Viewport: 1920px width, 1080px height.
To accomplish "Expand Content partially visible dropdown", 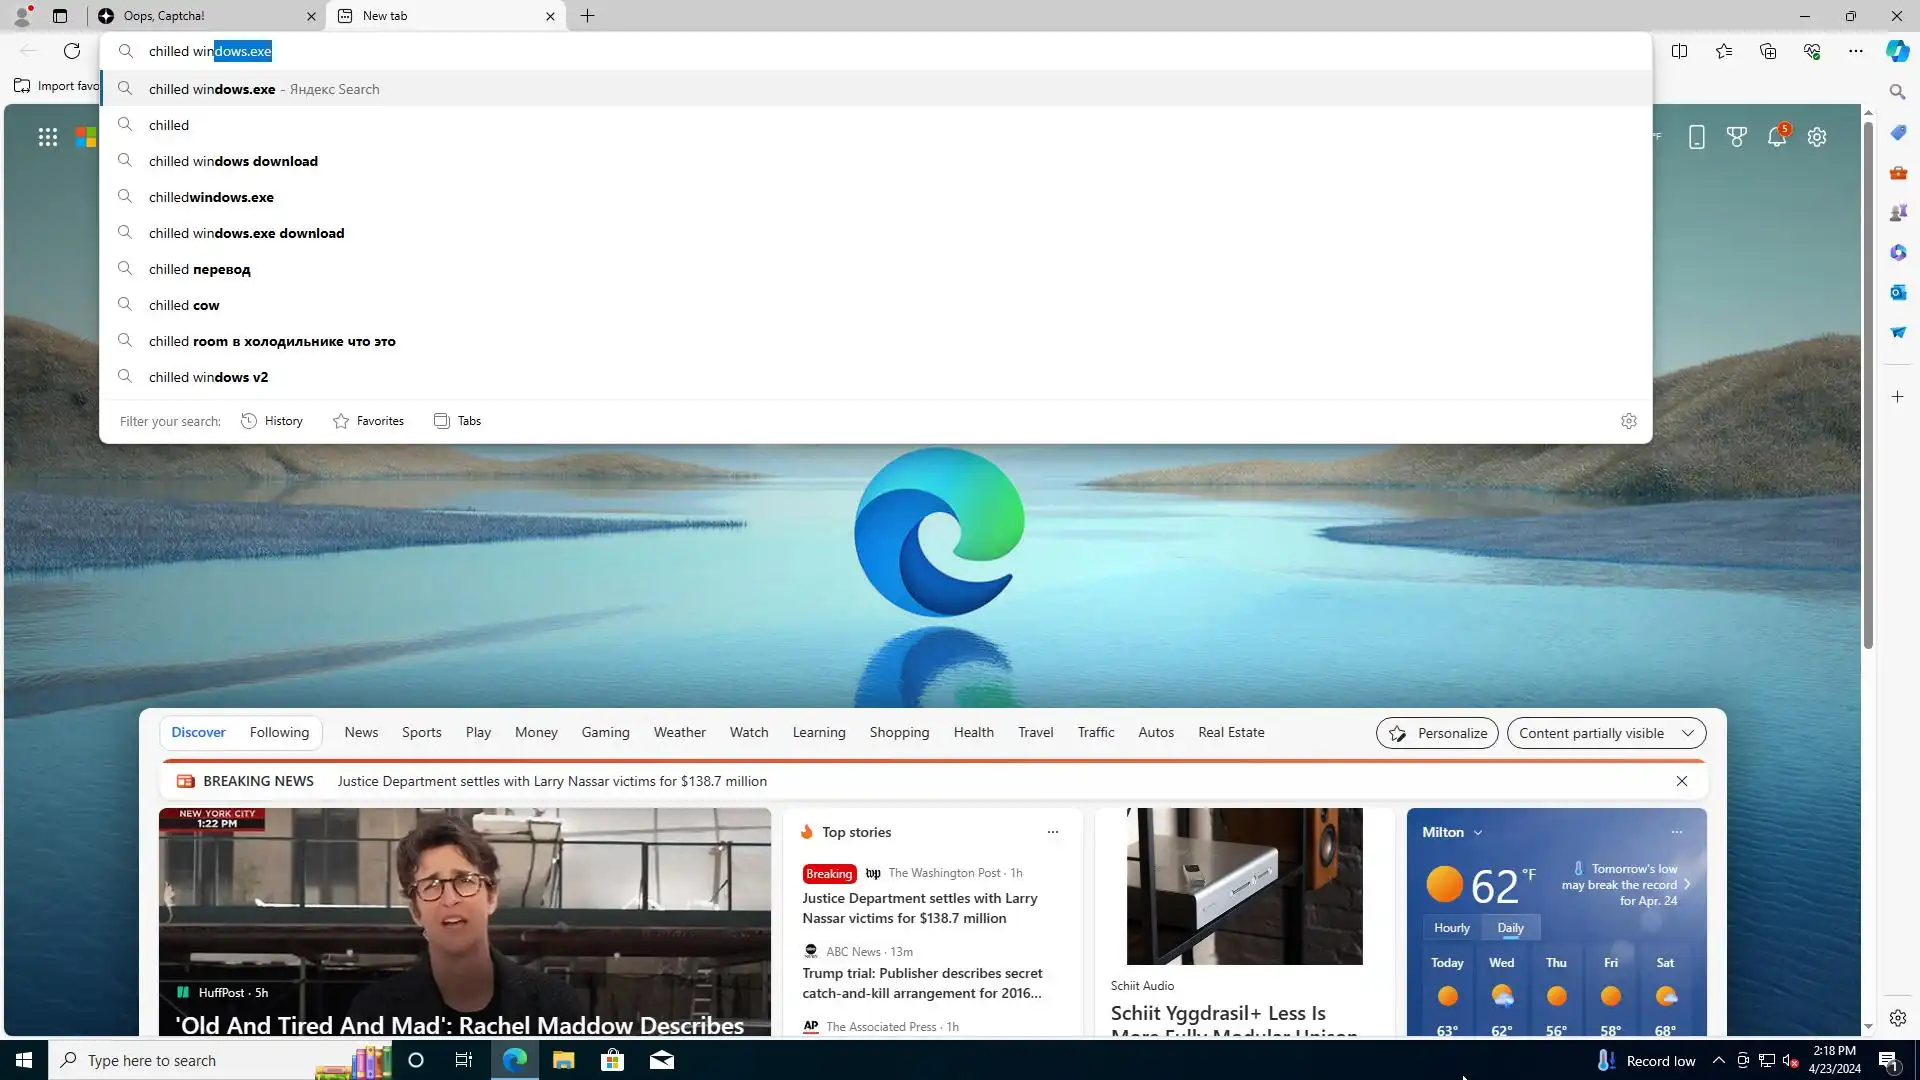I will click(x=1606, y=733).
